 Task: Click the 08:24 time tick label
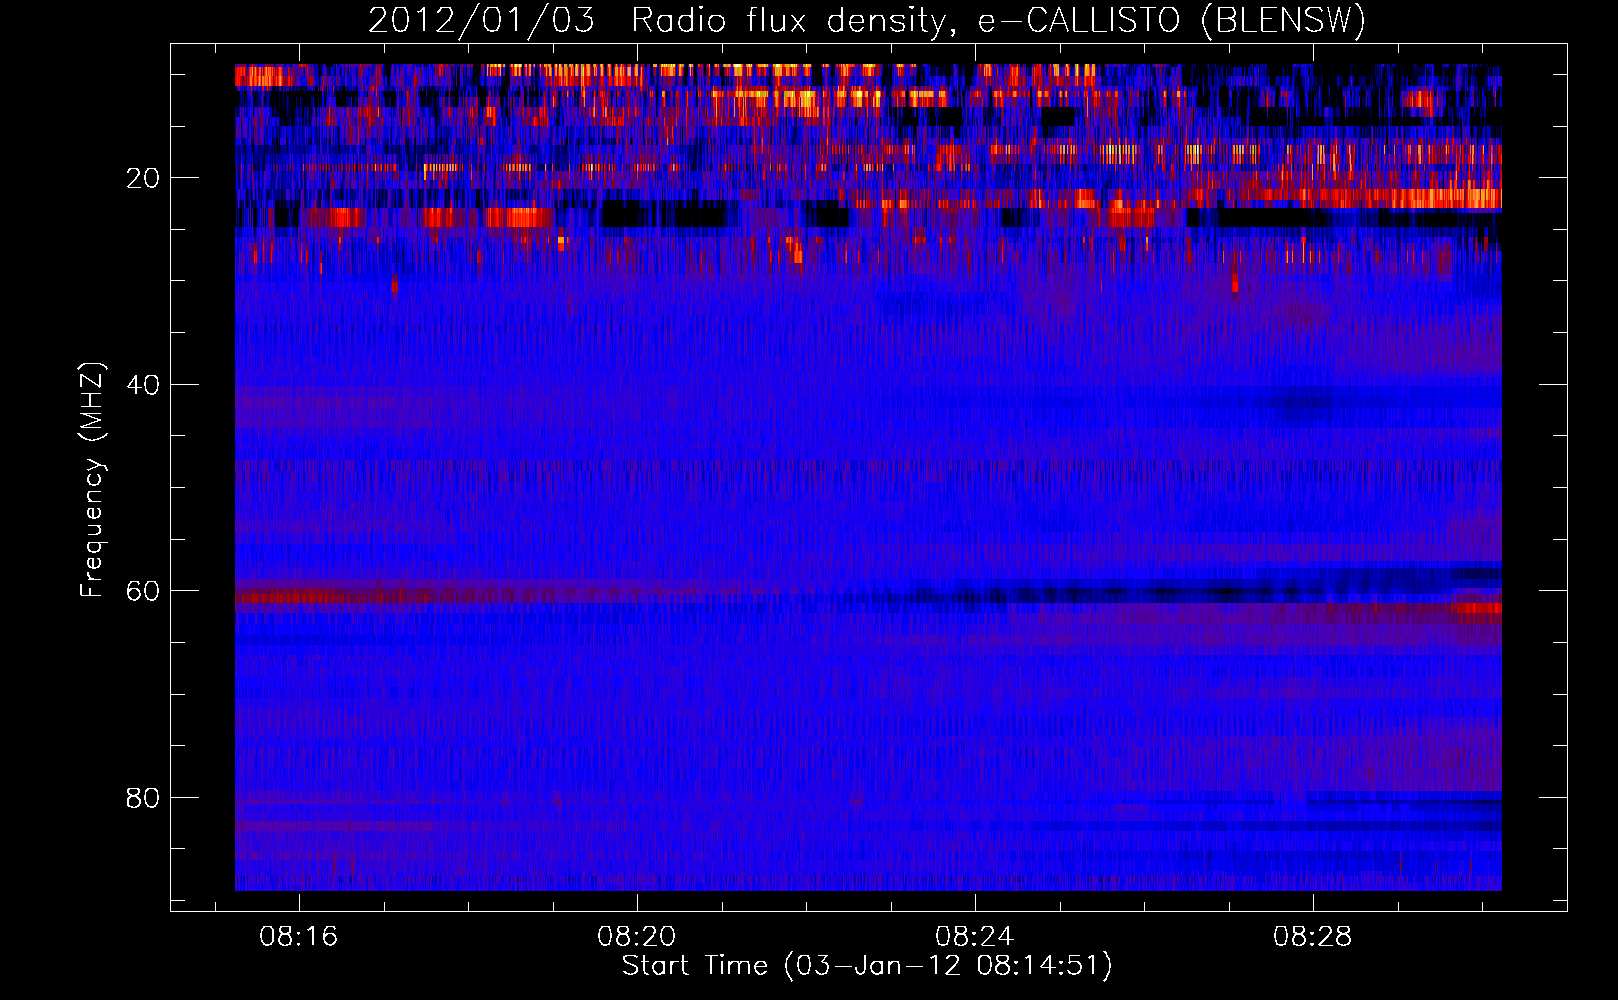(x=975, y=937)
